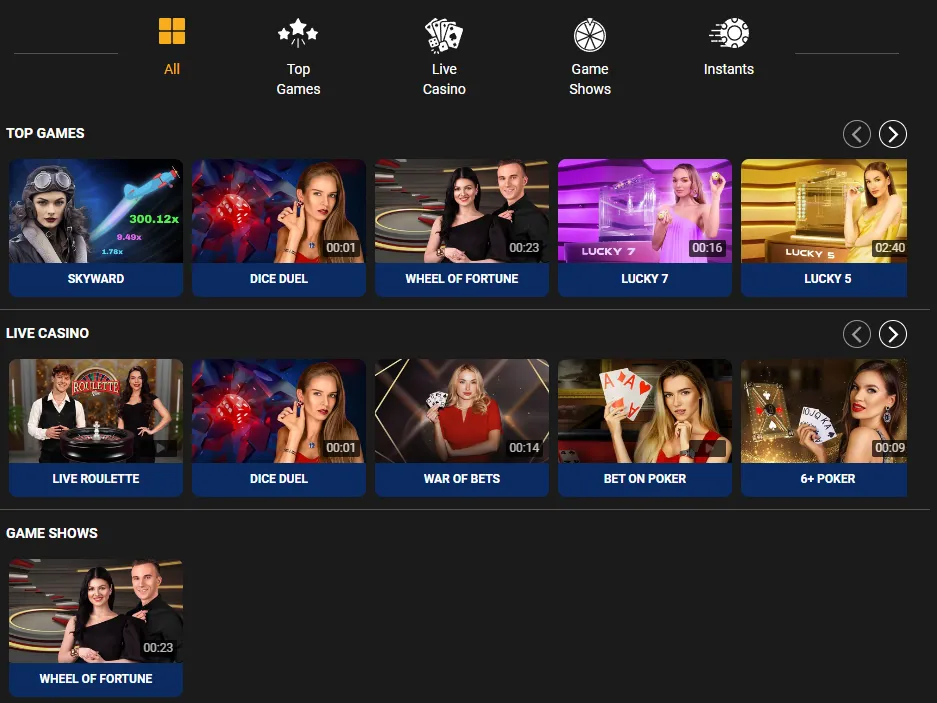The width and height of the screenshot is (937, 703).
Task: Click Live Casino previous arrow
Action: (x=857, y=333)
